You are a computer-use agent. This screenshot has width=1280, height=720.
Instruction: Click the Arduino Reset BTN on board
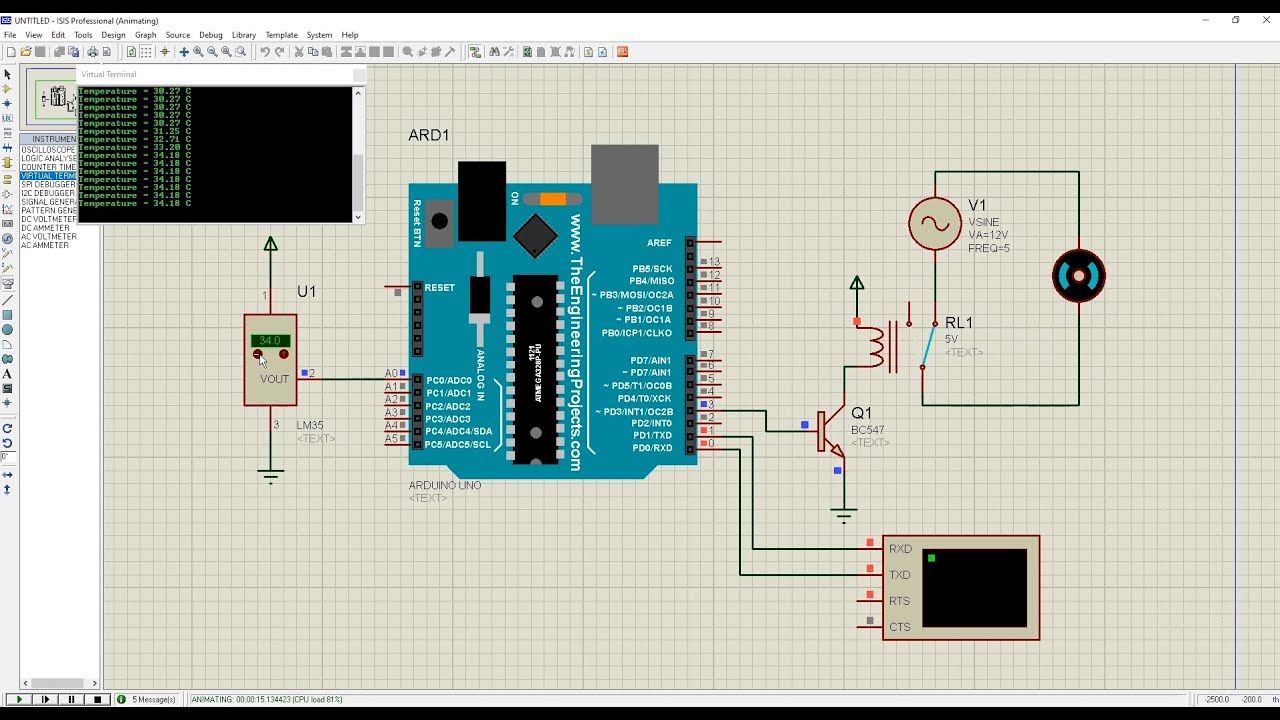(438, 221)
